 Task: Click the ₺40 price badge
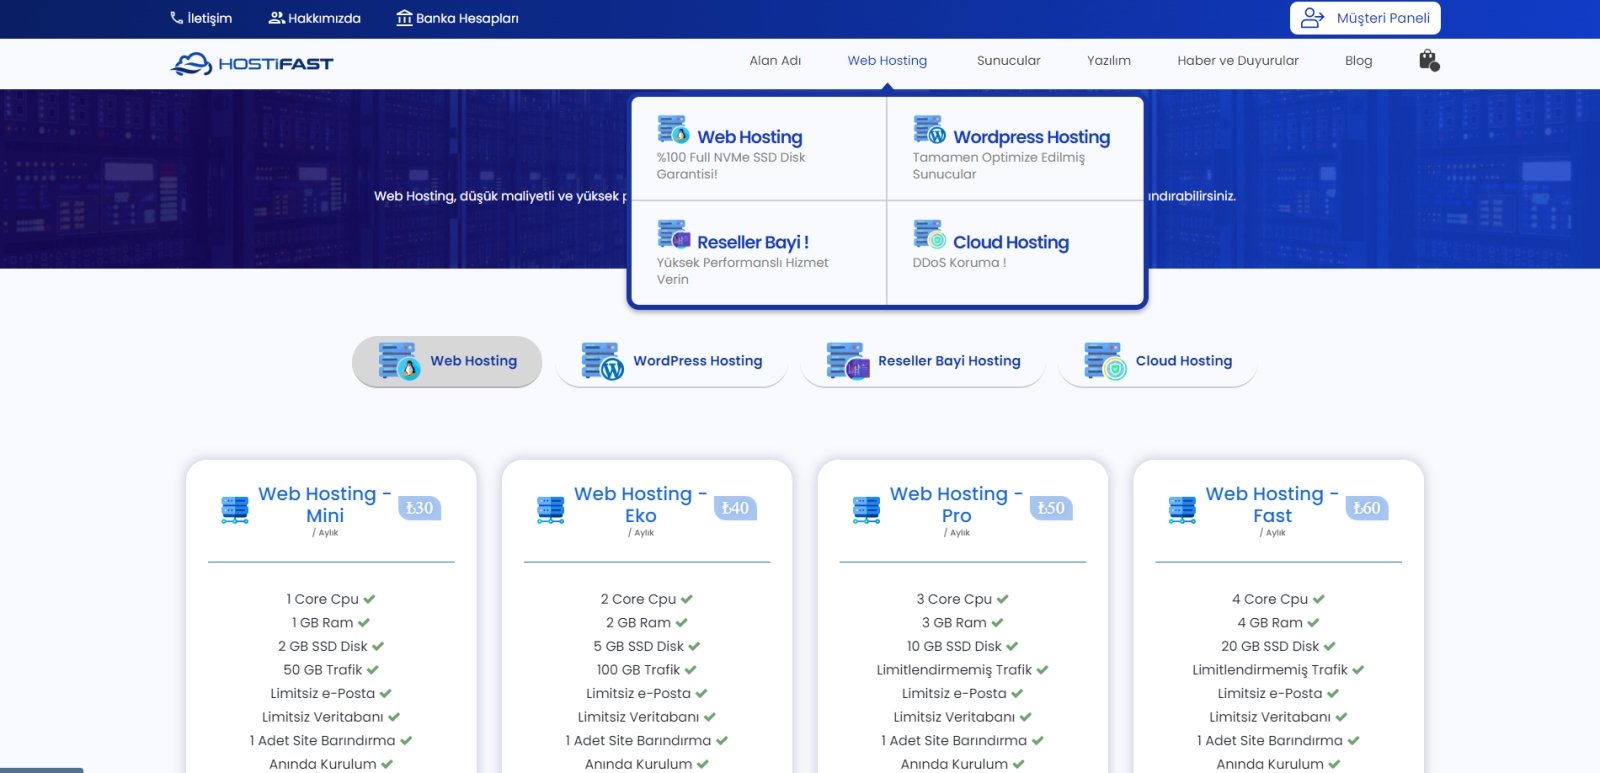(736, 508)
